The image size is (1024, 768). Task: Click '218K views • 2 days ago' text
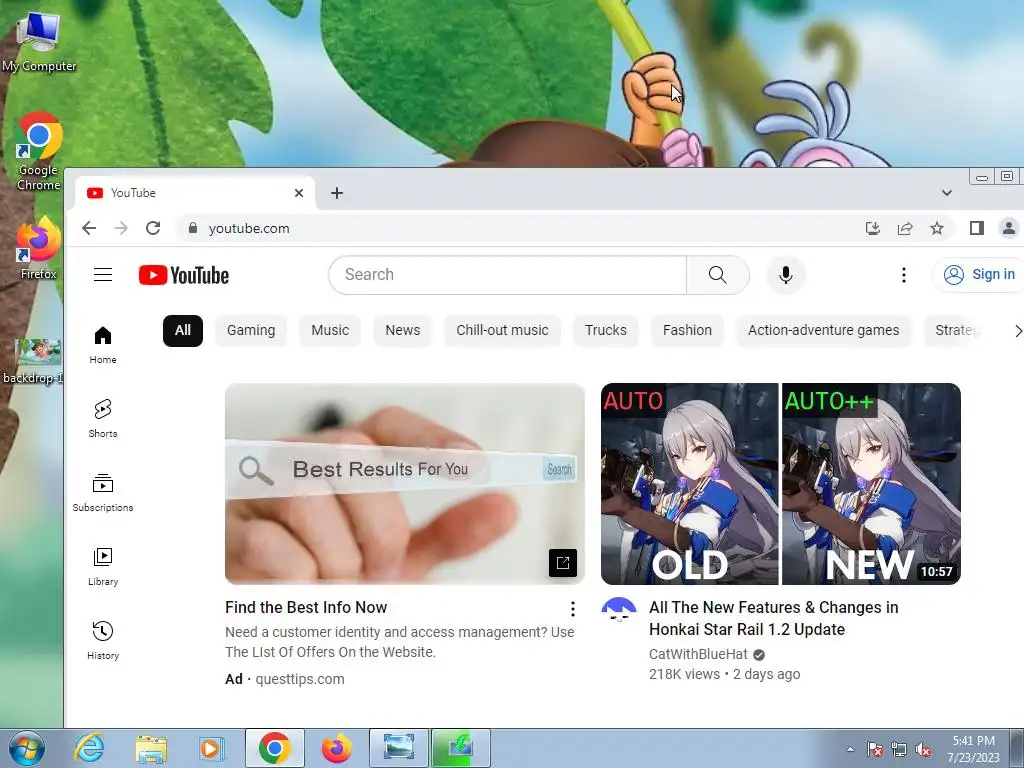pyautogui.click(x=725, y=674)
